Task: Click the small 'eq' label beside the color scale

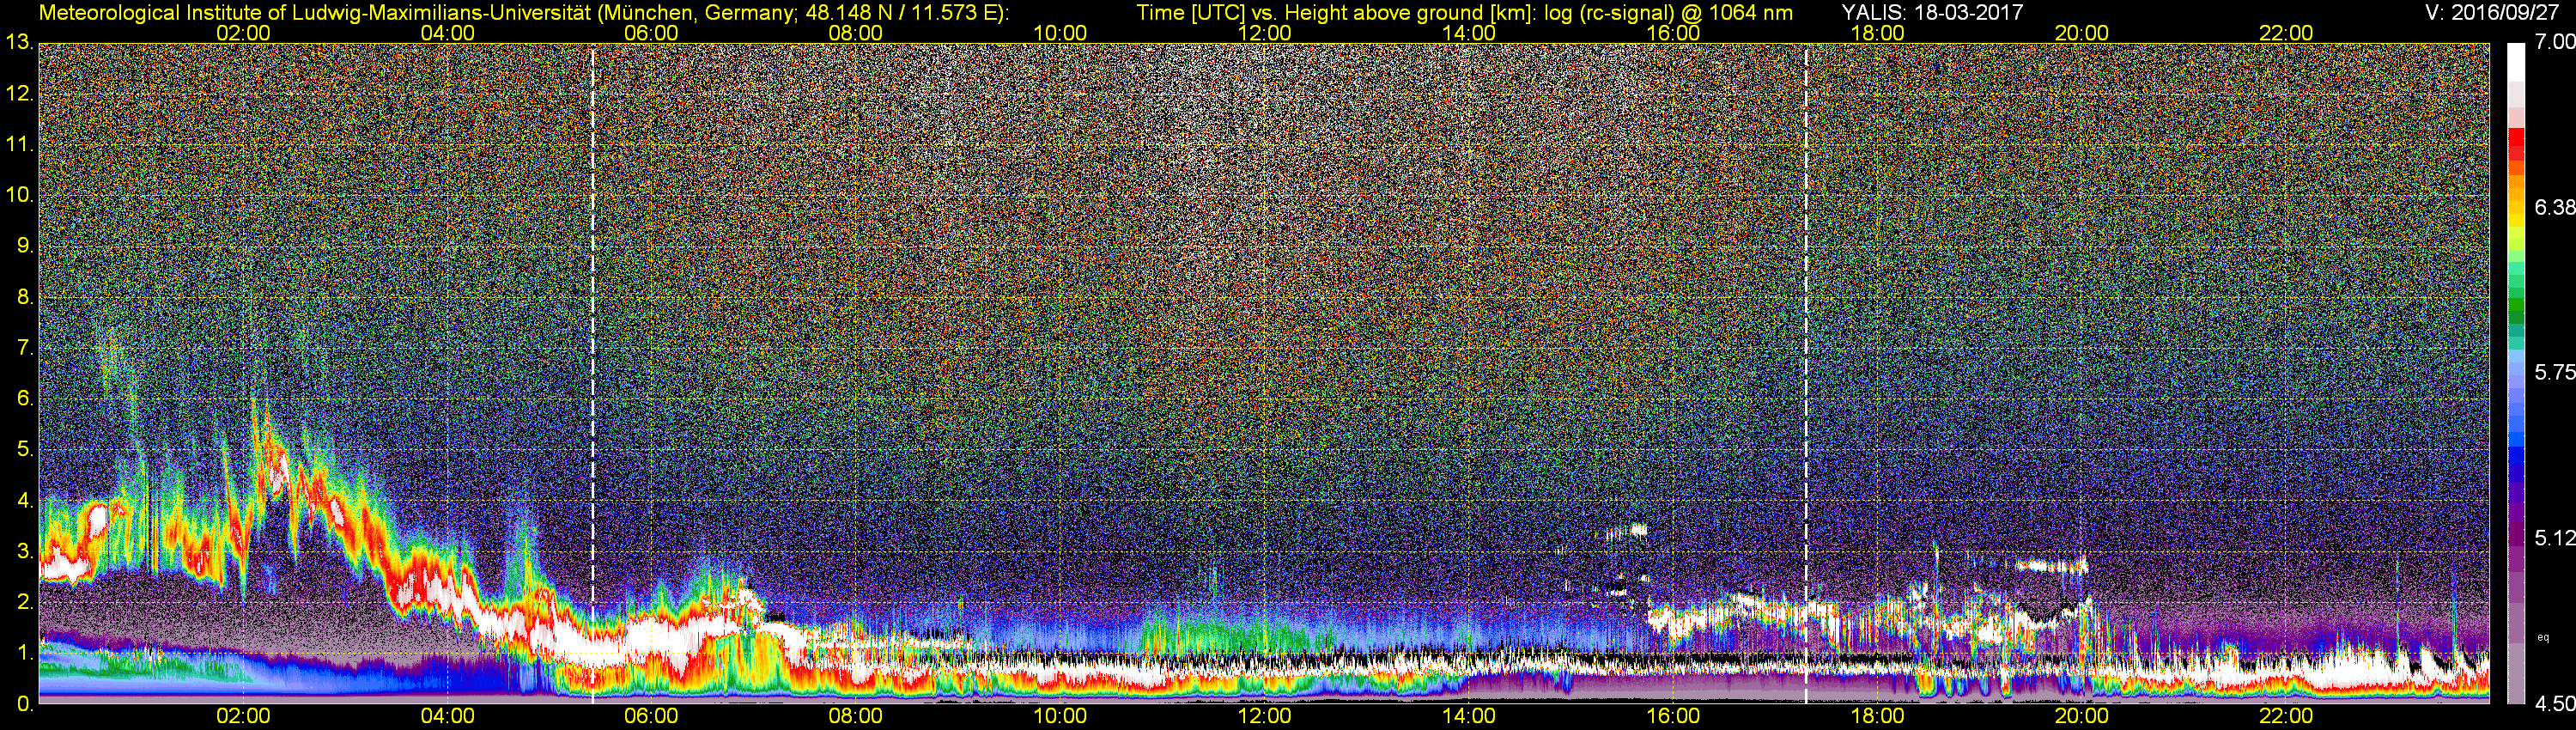Action: point(2543,638)
